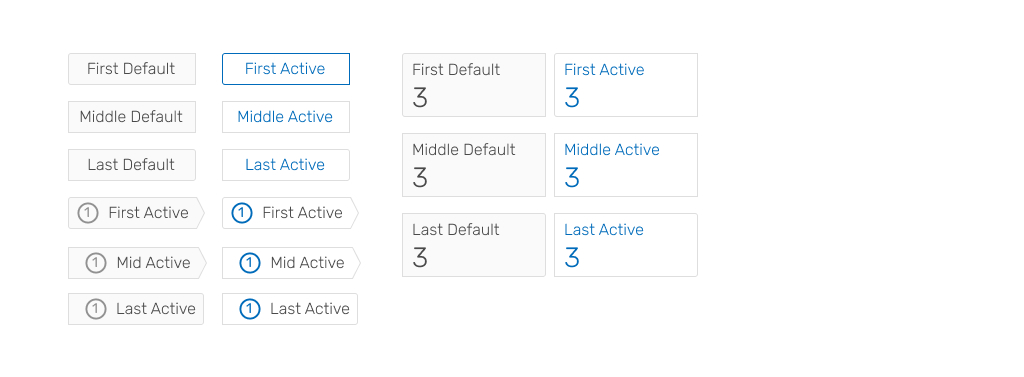Open the small Middle Active tab
Image resolution: width=1024 pixels, height=377 pixels.
pyautogui.click(x=286, y=117)
